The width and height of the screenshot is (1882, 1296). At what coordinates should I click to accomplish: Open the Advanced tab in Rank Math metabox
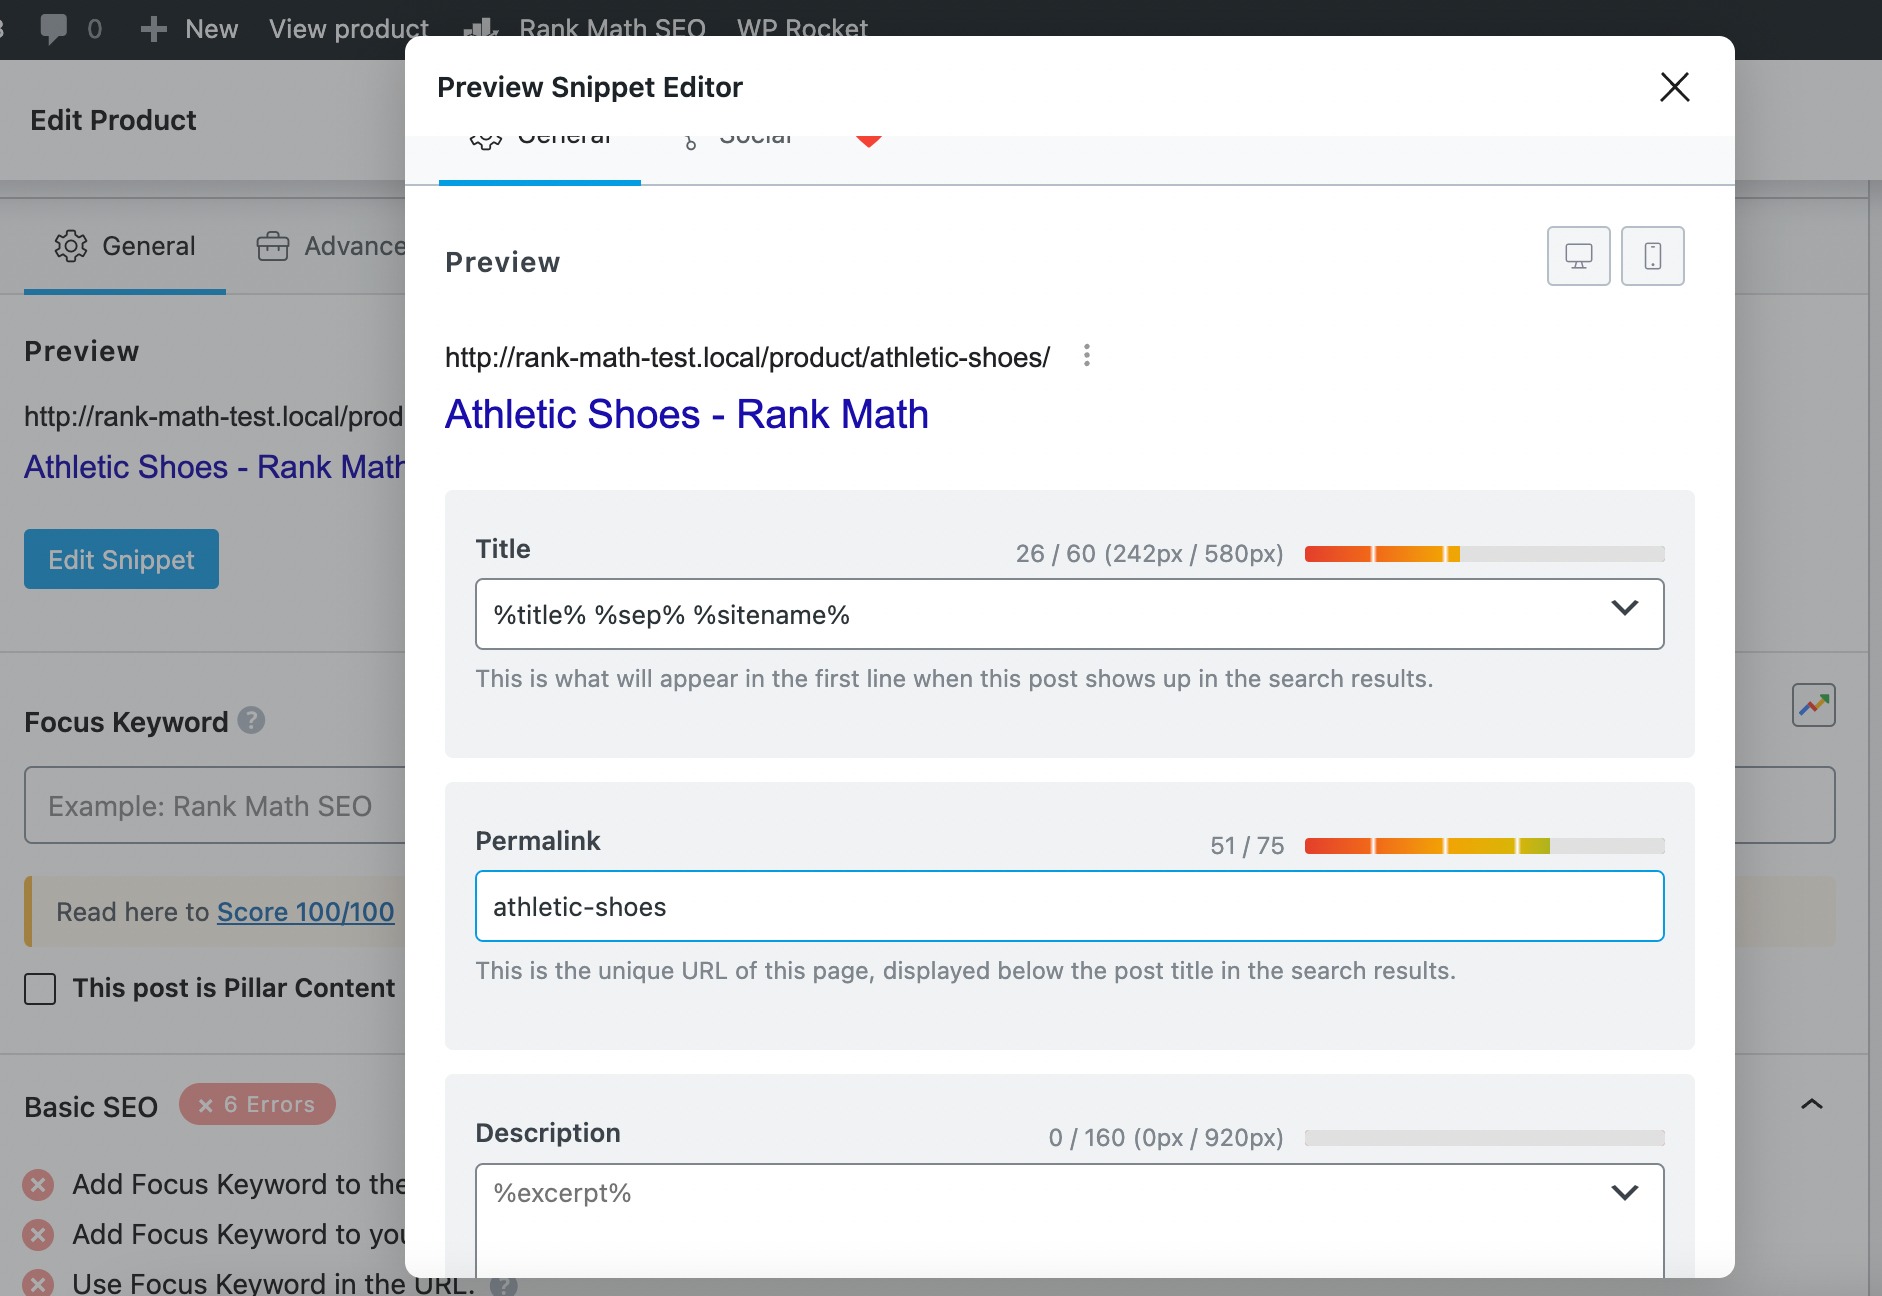click(330, 247)
